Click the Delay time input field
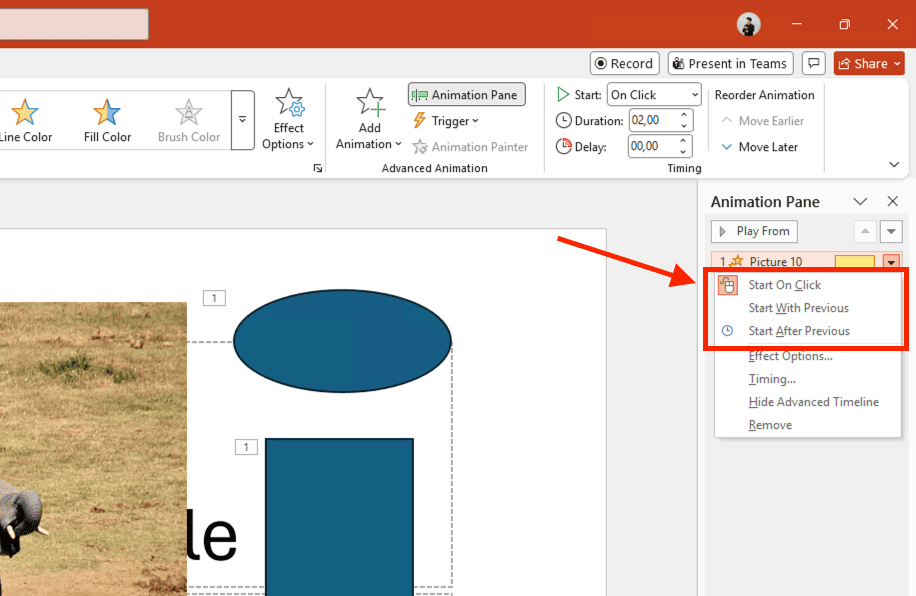The height and width of the screenshot is (596, 916). [650, 147]
